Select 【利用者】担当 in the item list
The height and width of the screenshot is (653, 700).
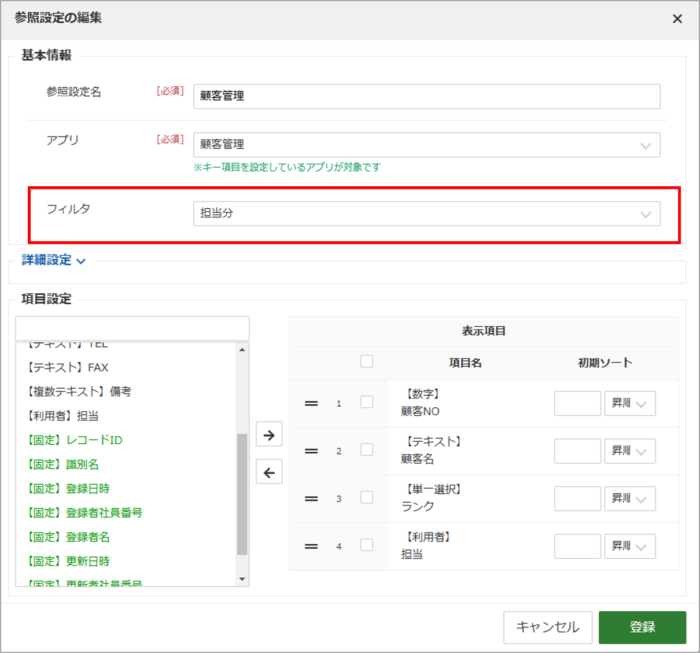point(62,416)
